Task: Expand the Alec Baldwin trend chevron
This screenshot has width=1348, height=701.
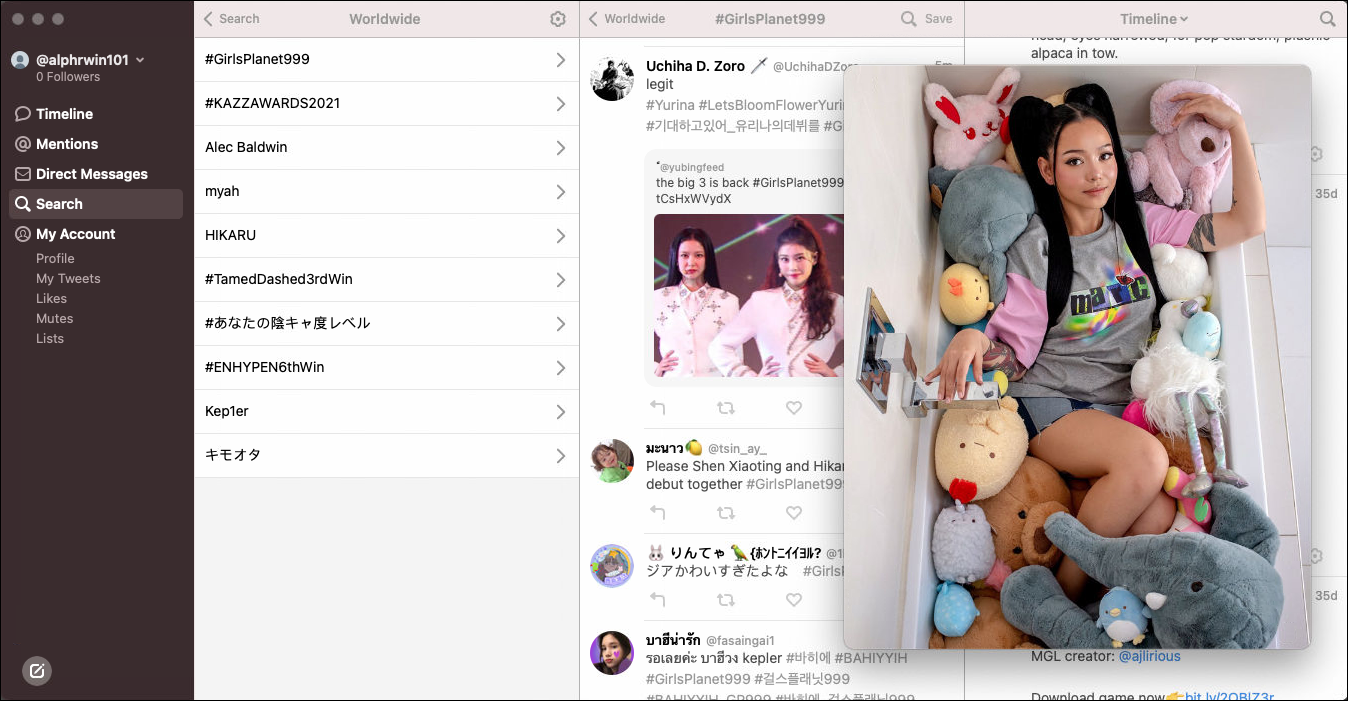Action: tap(561, 148)
